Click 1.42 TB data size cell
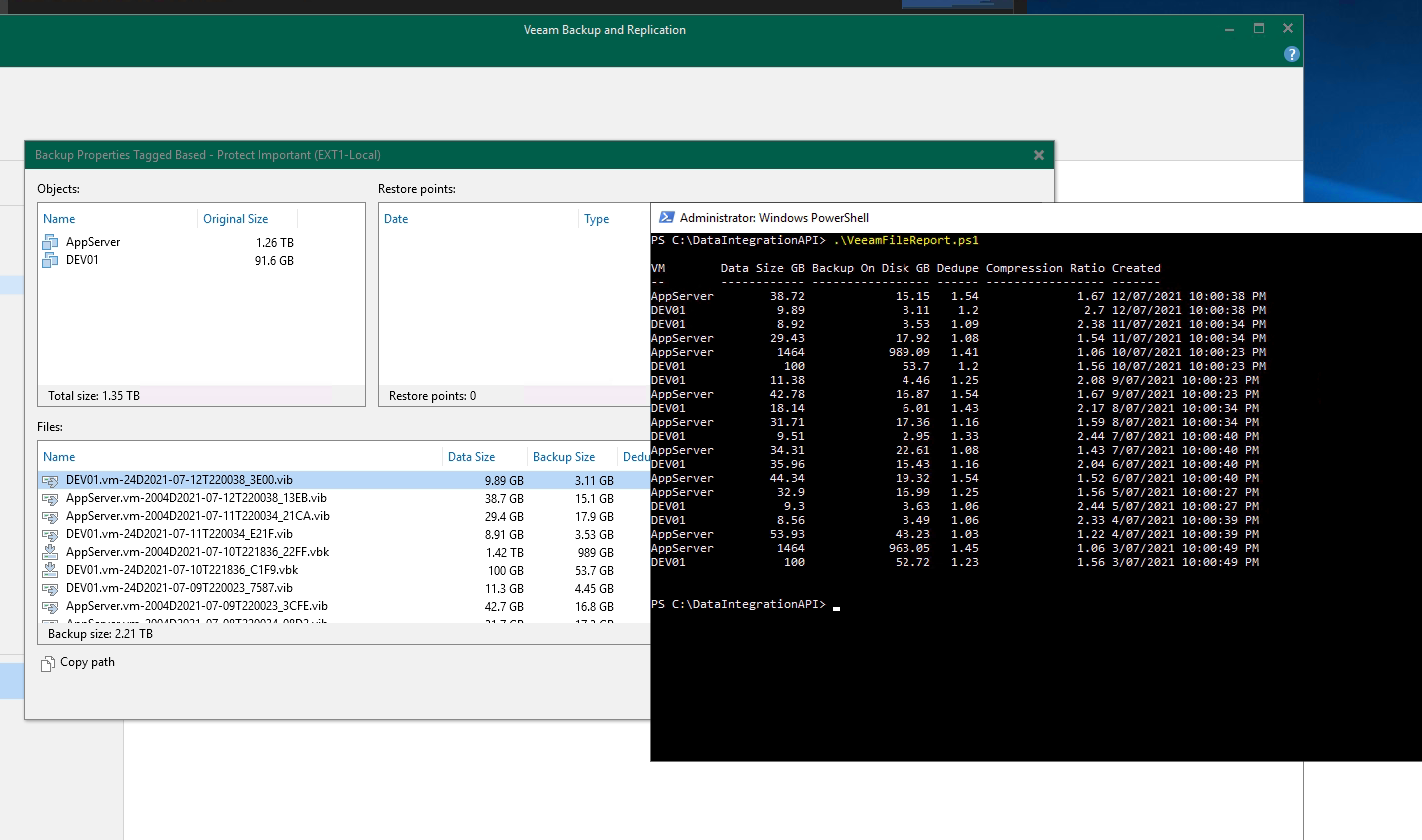Screen dimensions: 1422x840 tap(504, 553)
